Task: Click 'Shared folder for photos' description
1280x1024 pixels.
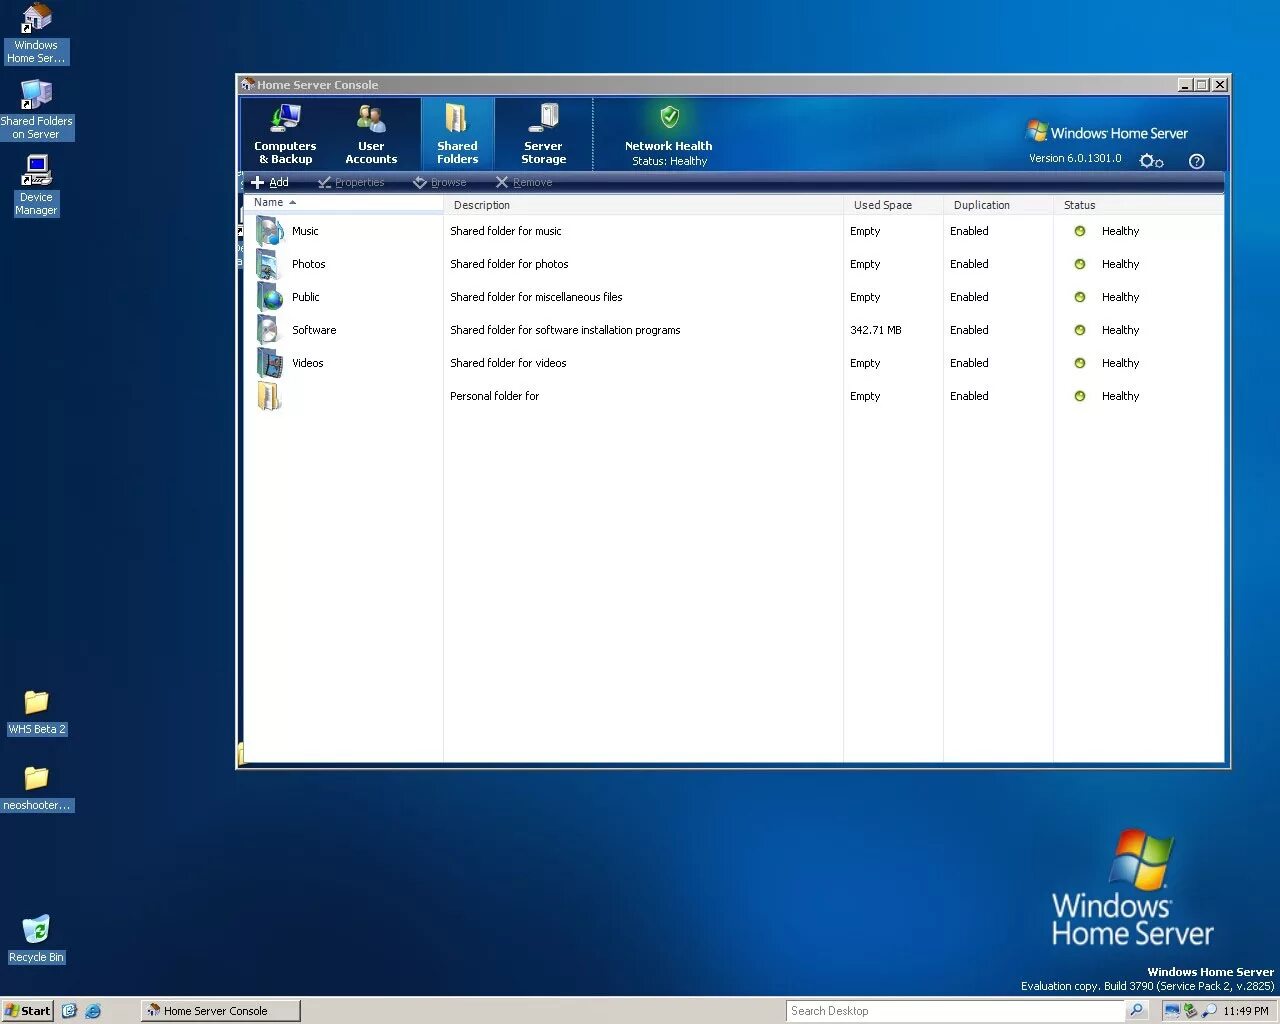Action: (509, 264)
